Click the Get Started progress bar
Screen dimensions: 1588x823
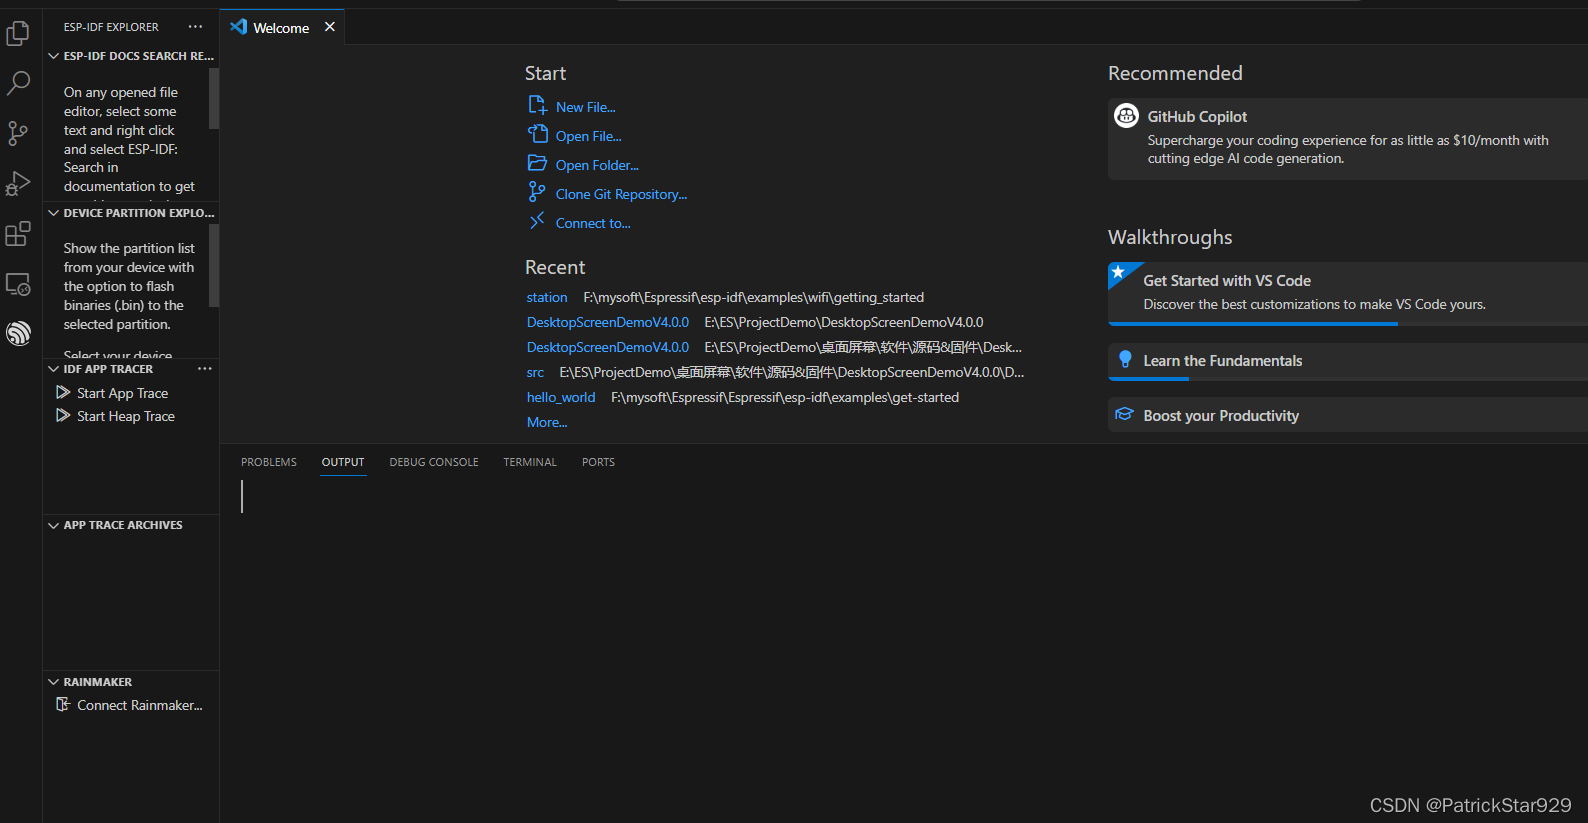1253,324
